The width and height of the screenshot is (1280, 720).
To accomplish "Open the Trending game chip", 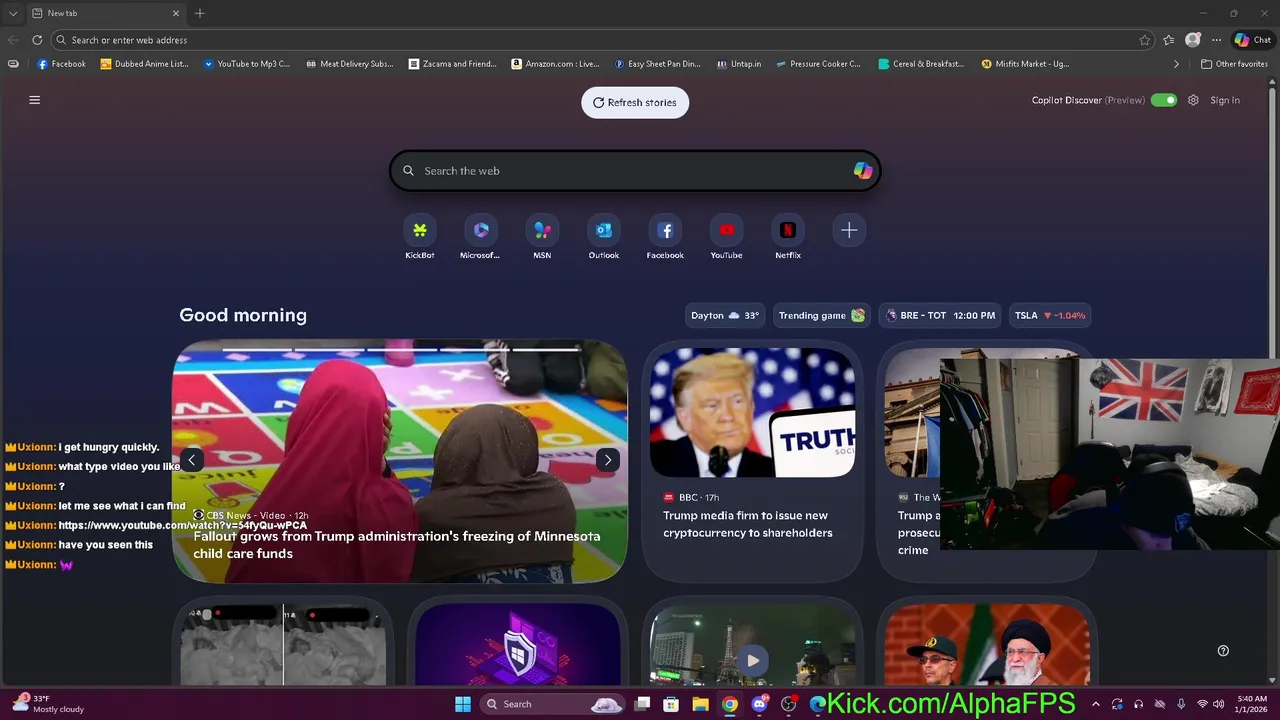I will coord(821,315).
